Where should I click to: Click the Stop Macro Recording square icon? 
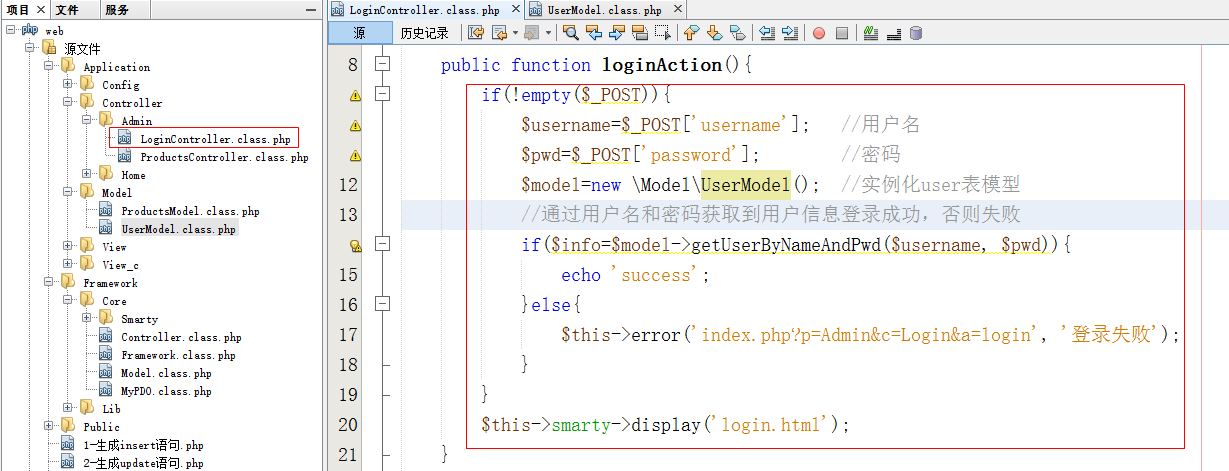click(x=842, y=33)
